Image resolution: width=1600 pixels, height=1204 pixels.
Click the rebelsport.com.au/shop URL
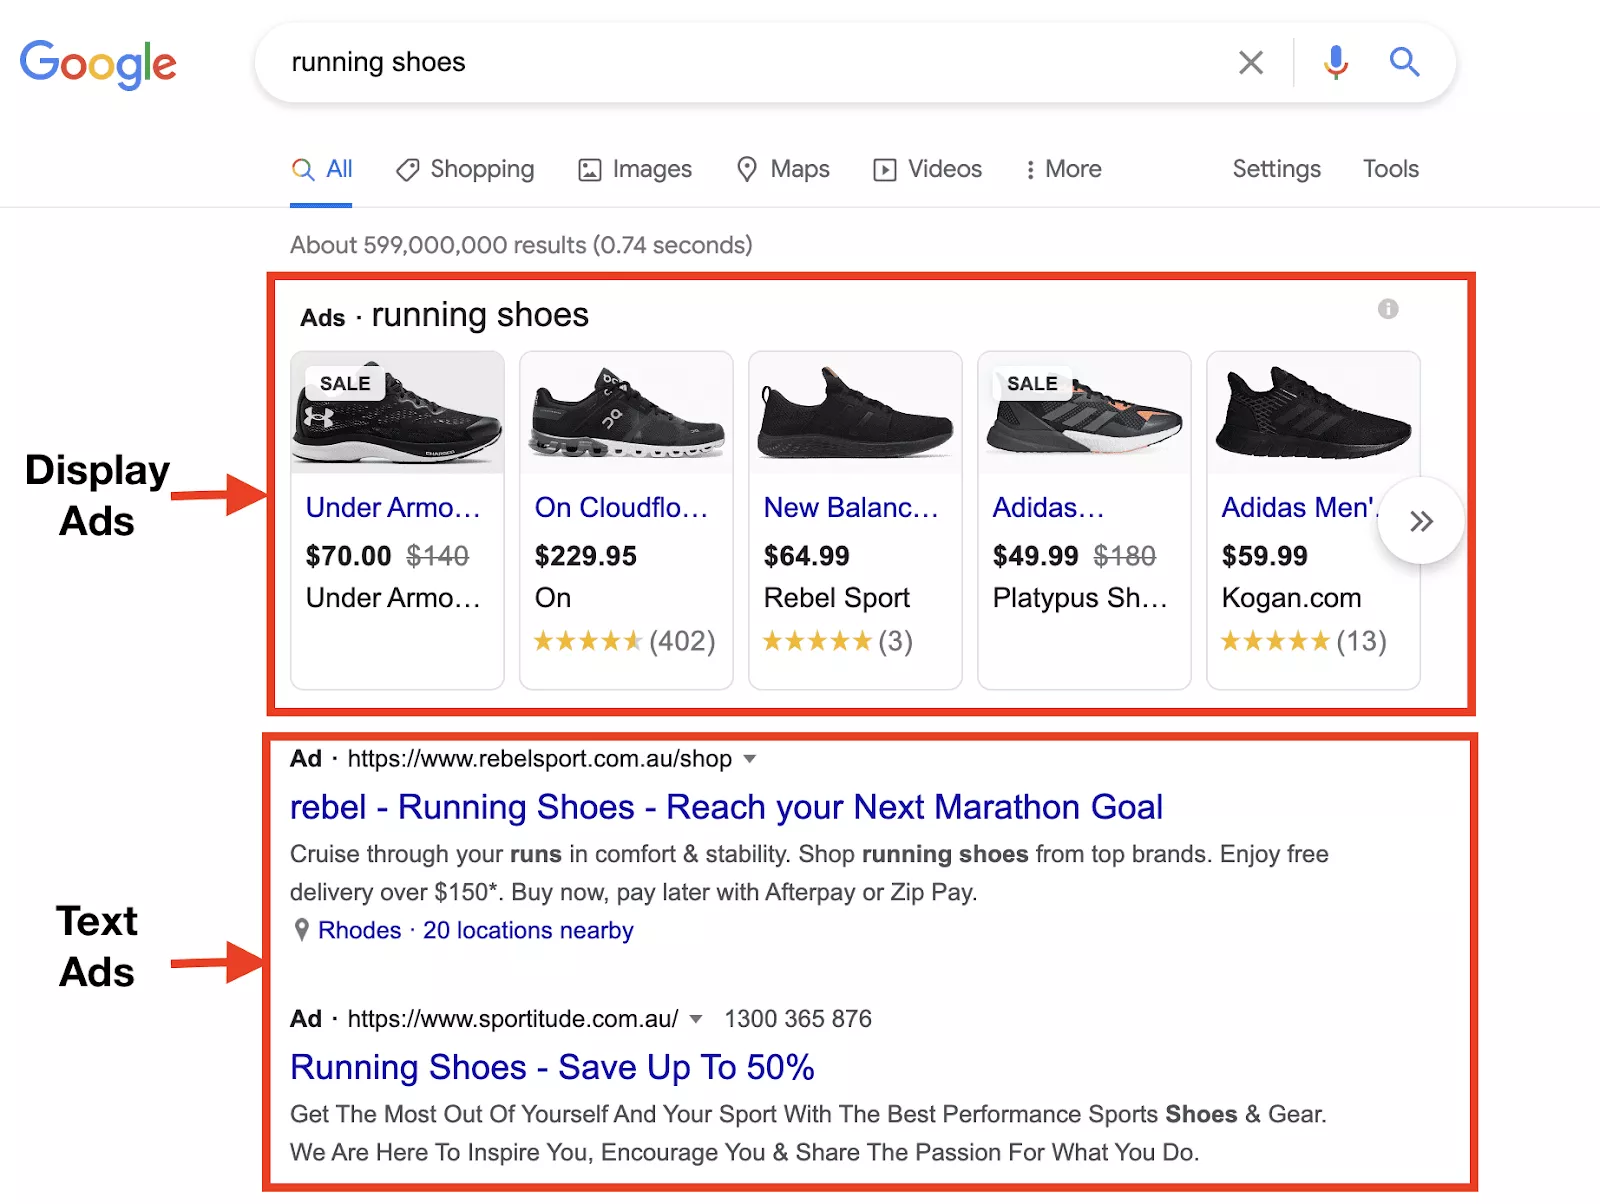(x=540, y=759)
